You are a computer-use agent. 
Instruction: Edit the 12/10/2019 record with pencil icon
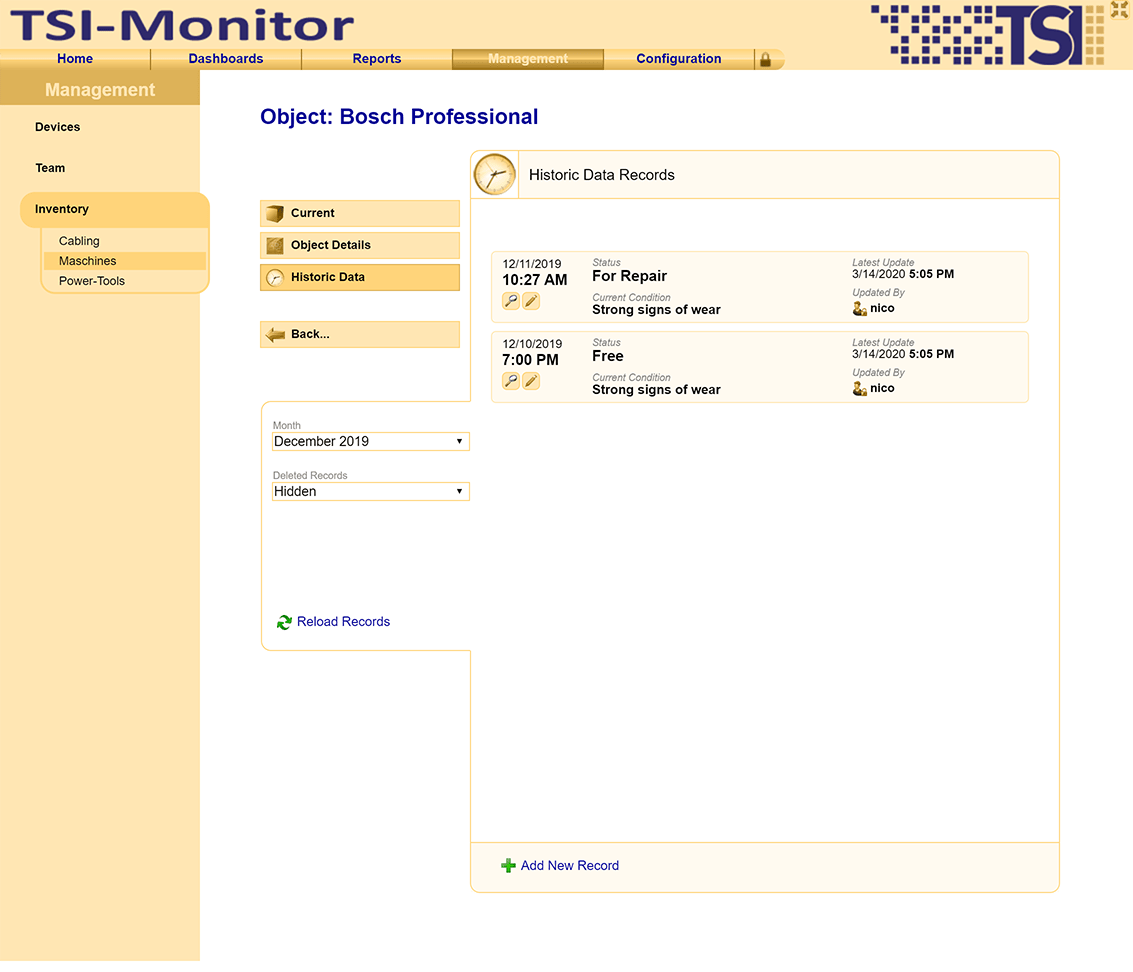(531, 381)
